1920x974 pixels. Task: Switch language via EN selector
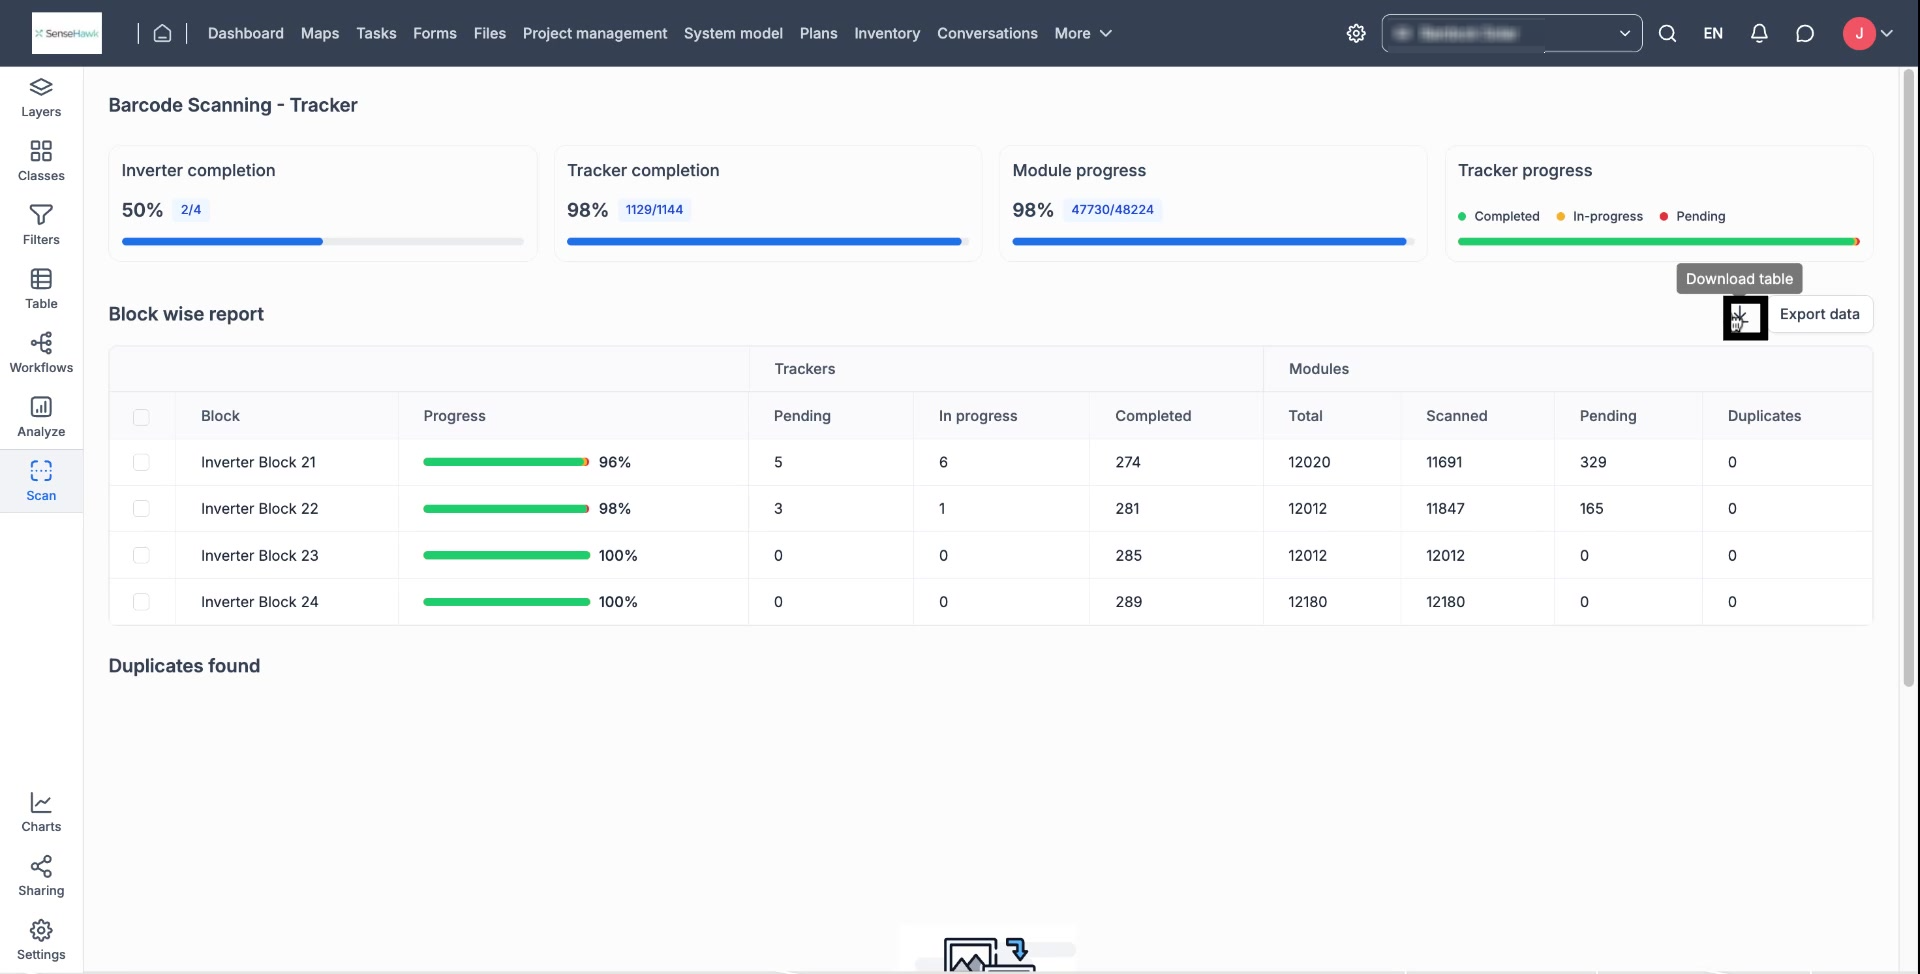[1713, 33]
